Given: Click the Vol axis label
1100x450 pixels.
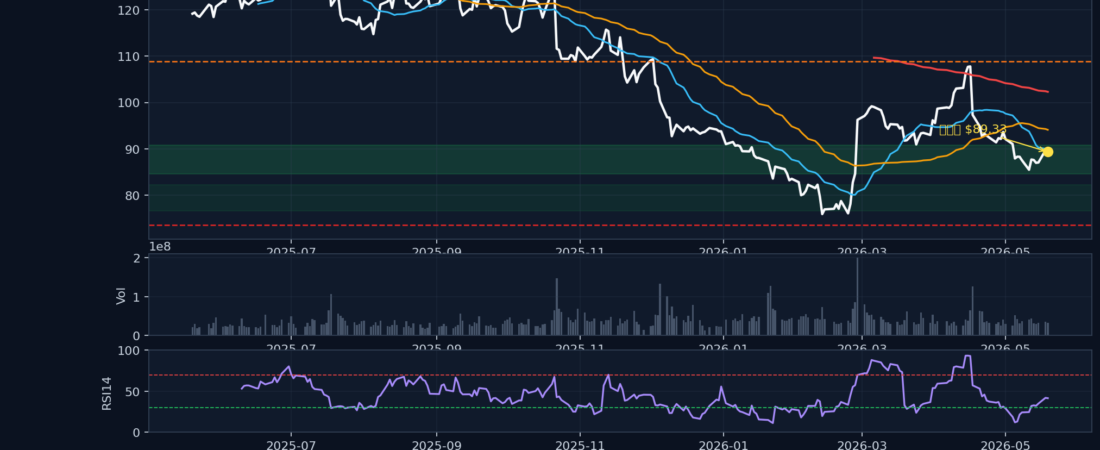Looking at the screenshot, I should pos(121,296).
